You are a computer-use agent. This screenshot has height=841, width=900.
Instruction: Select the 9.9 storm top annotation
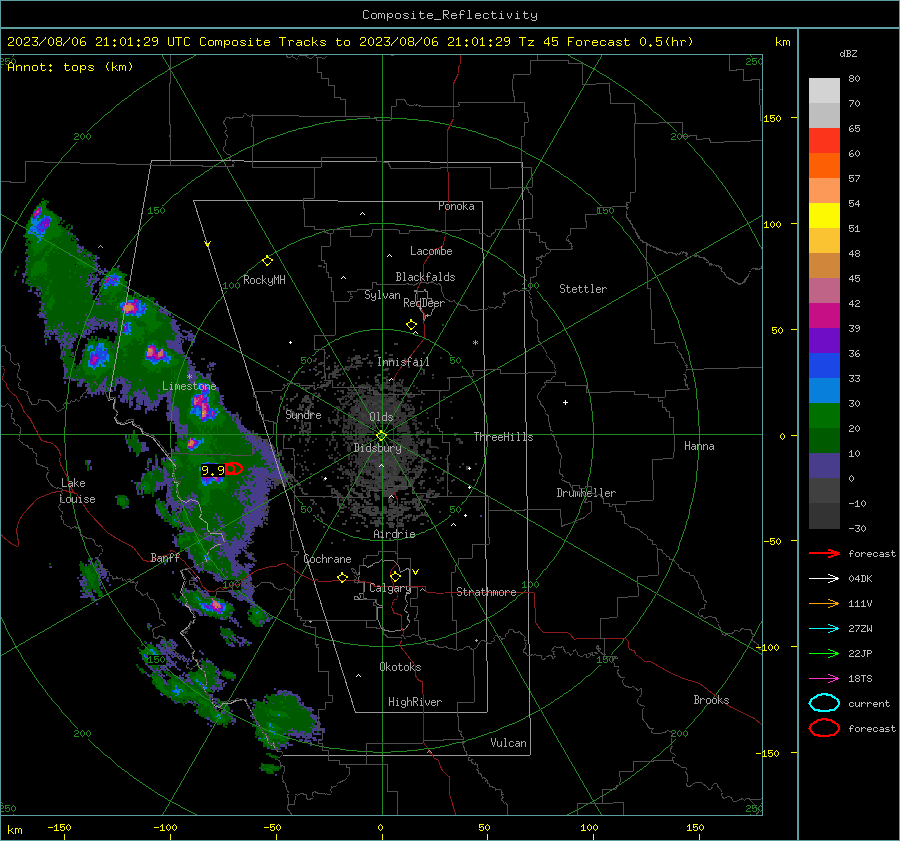pyautogui.click(x=212, y=470)
